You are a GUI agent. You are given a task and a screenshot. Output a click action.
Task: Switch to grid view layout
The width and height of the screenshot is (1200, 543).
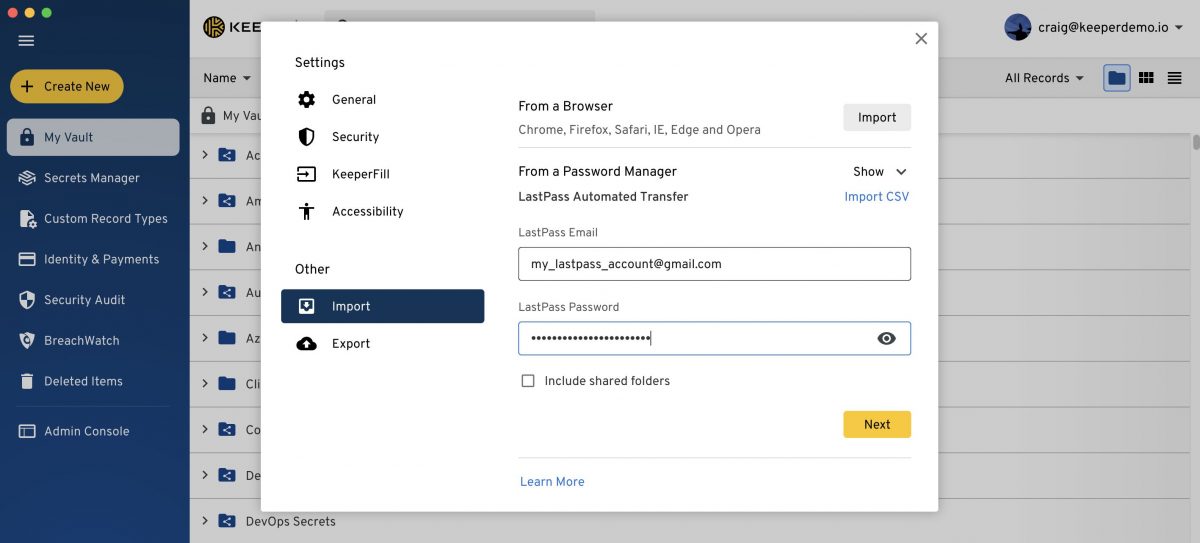pos(1146,78)
